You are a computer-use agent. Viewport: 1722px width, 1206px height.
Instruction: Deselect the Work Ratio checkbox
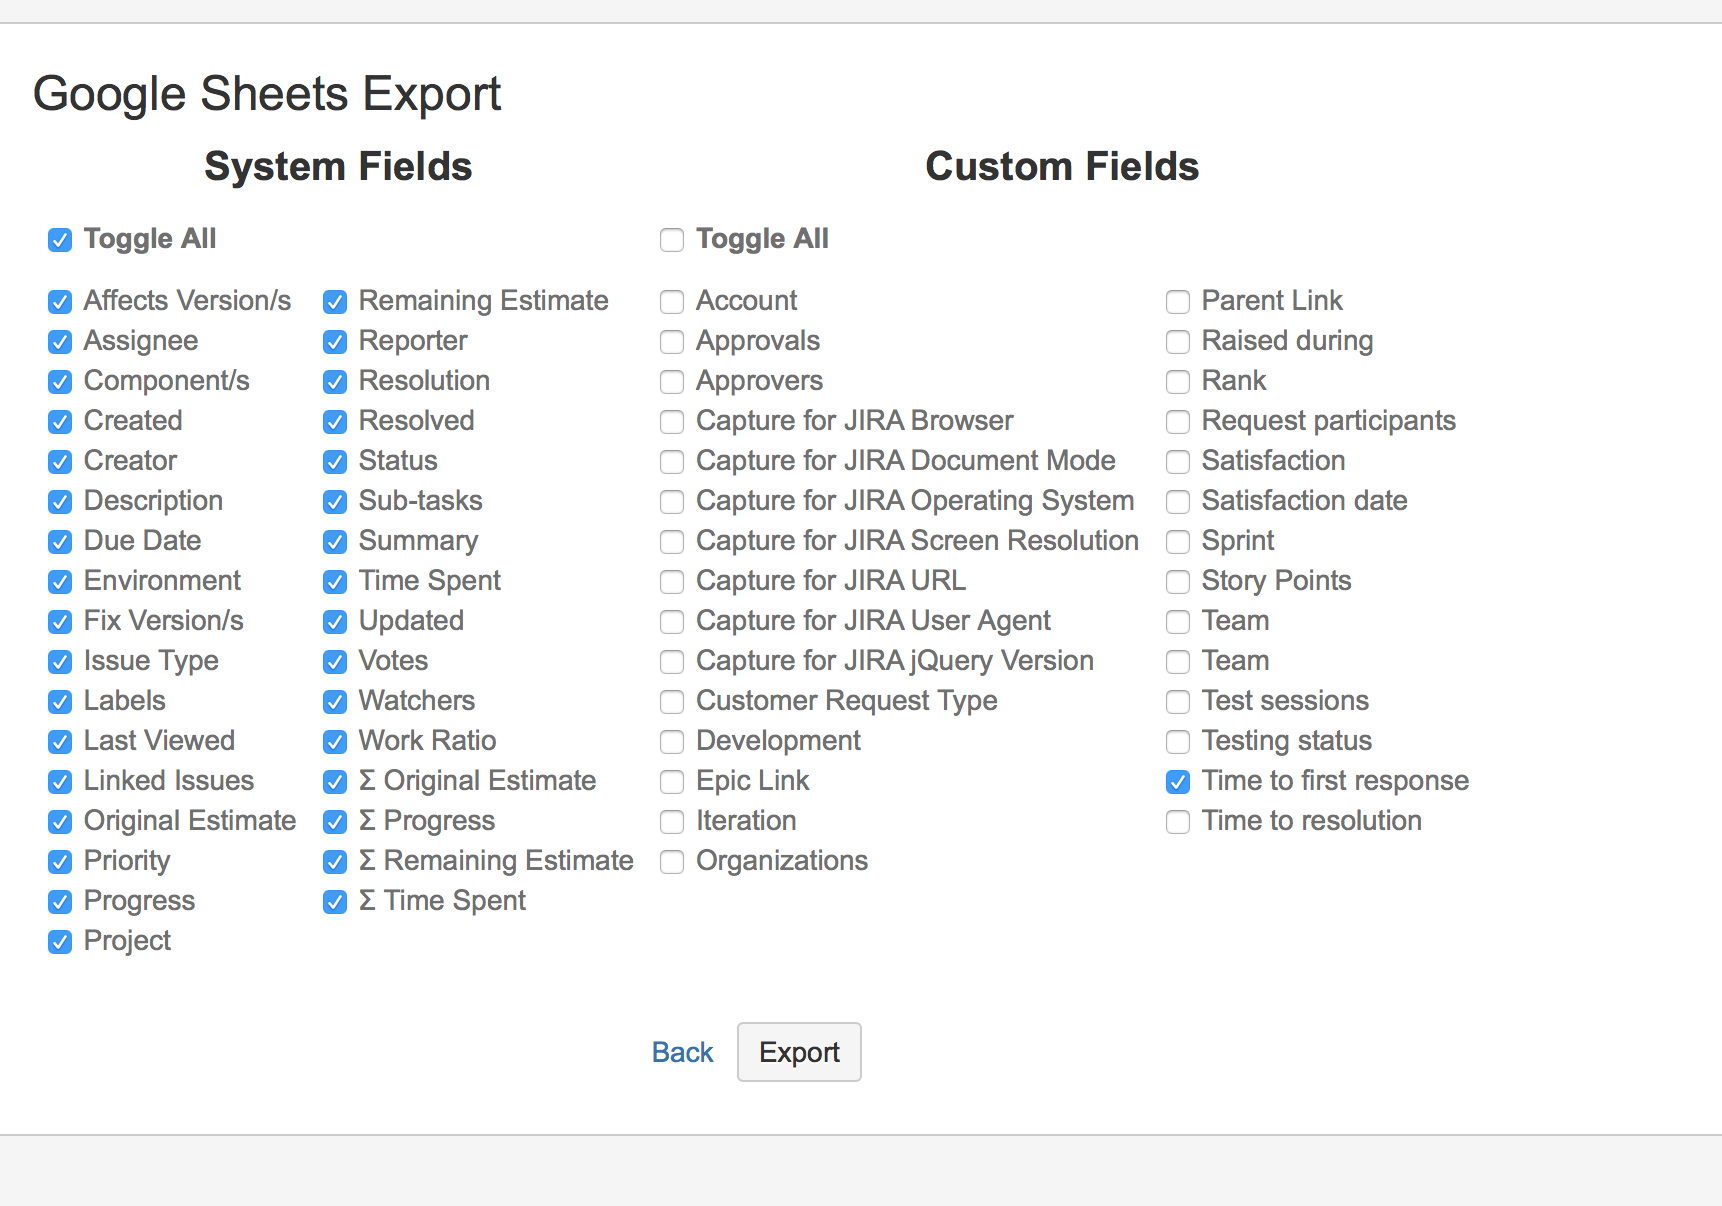(x=335, y=742)
